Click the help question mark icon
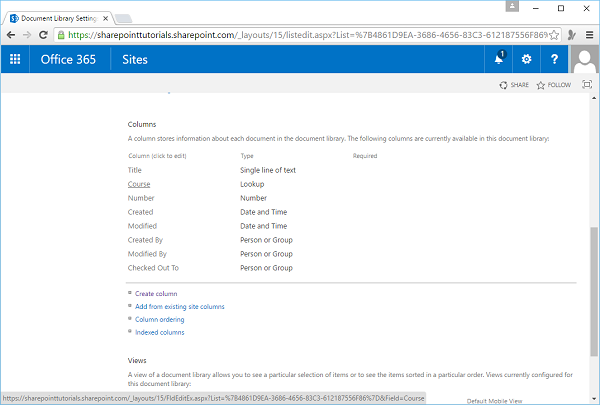The width and height of the screenshot is (600, 405). [x=555, y=59]
